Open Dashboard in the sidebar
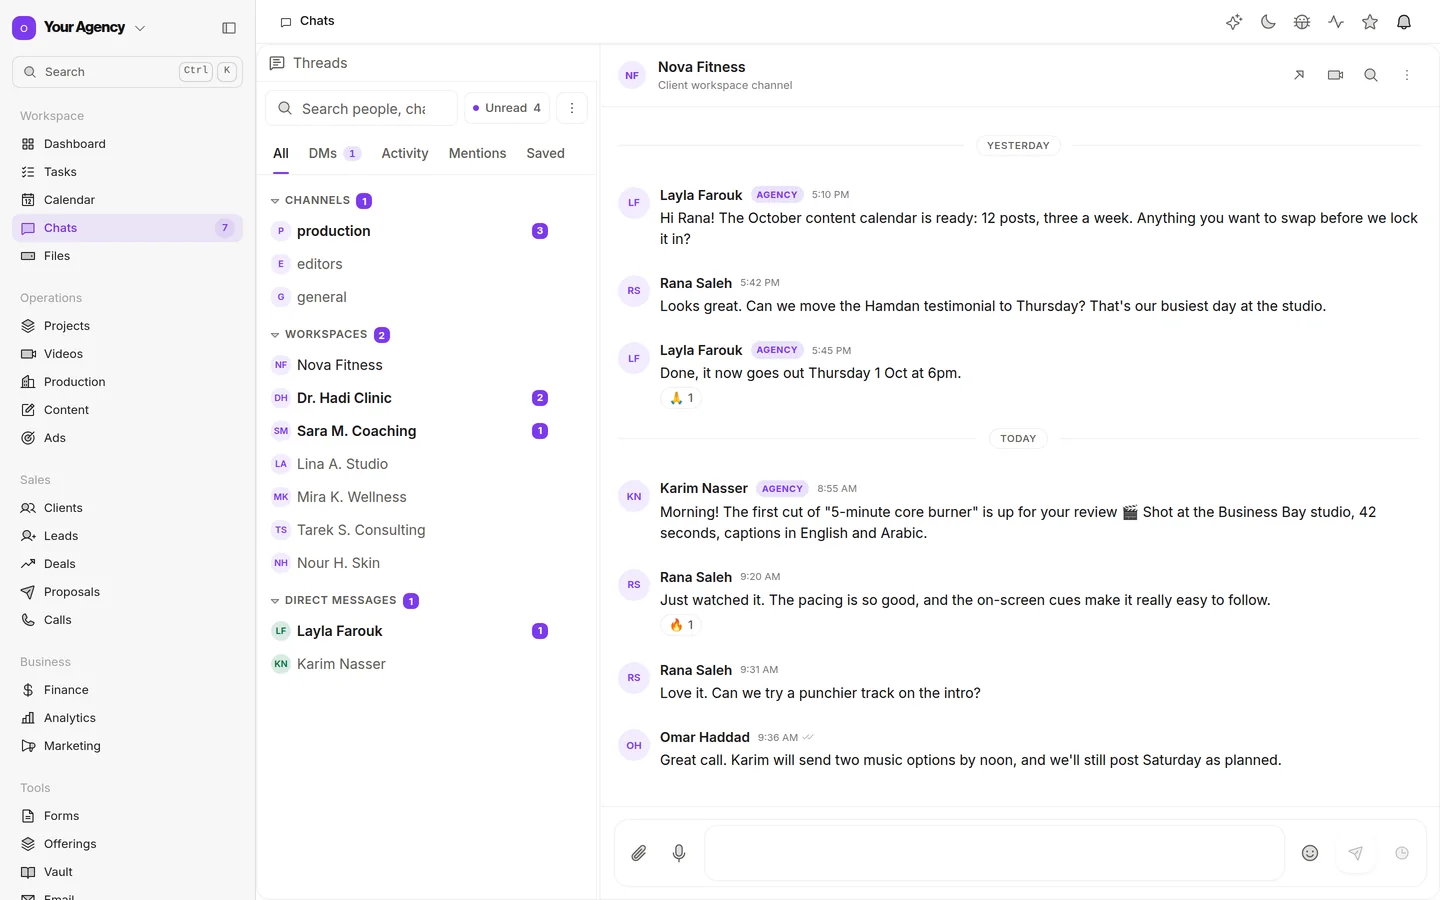The width and height of the screenshot is (1440, 900). click(x=127, y=144)
